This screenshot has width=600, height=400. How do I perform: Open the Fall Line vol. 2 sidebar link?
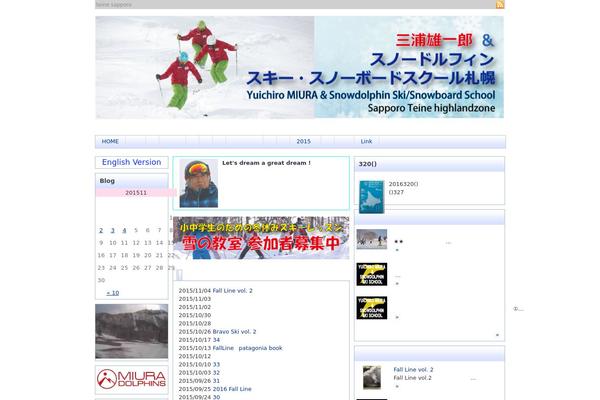413,369
